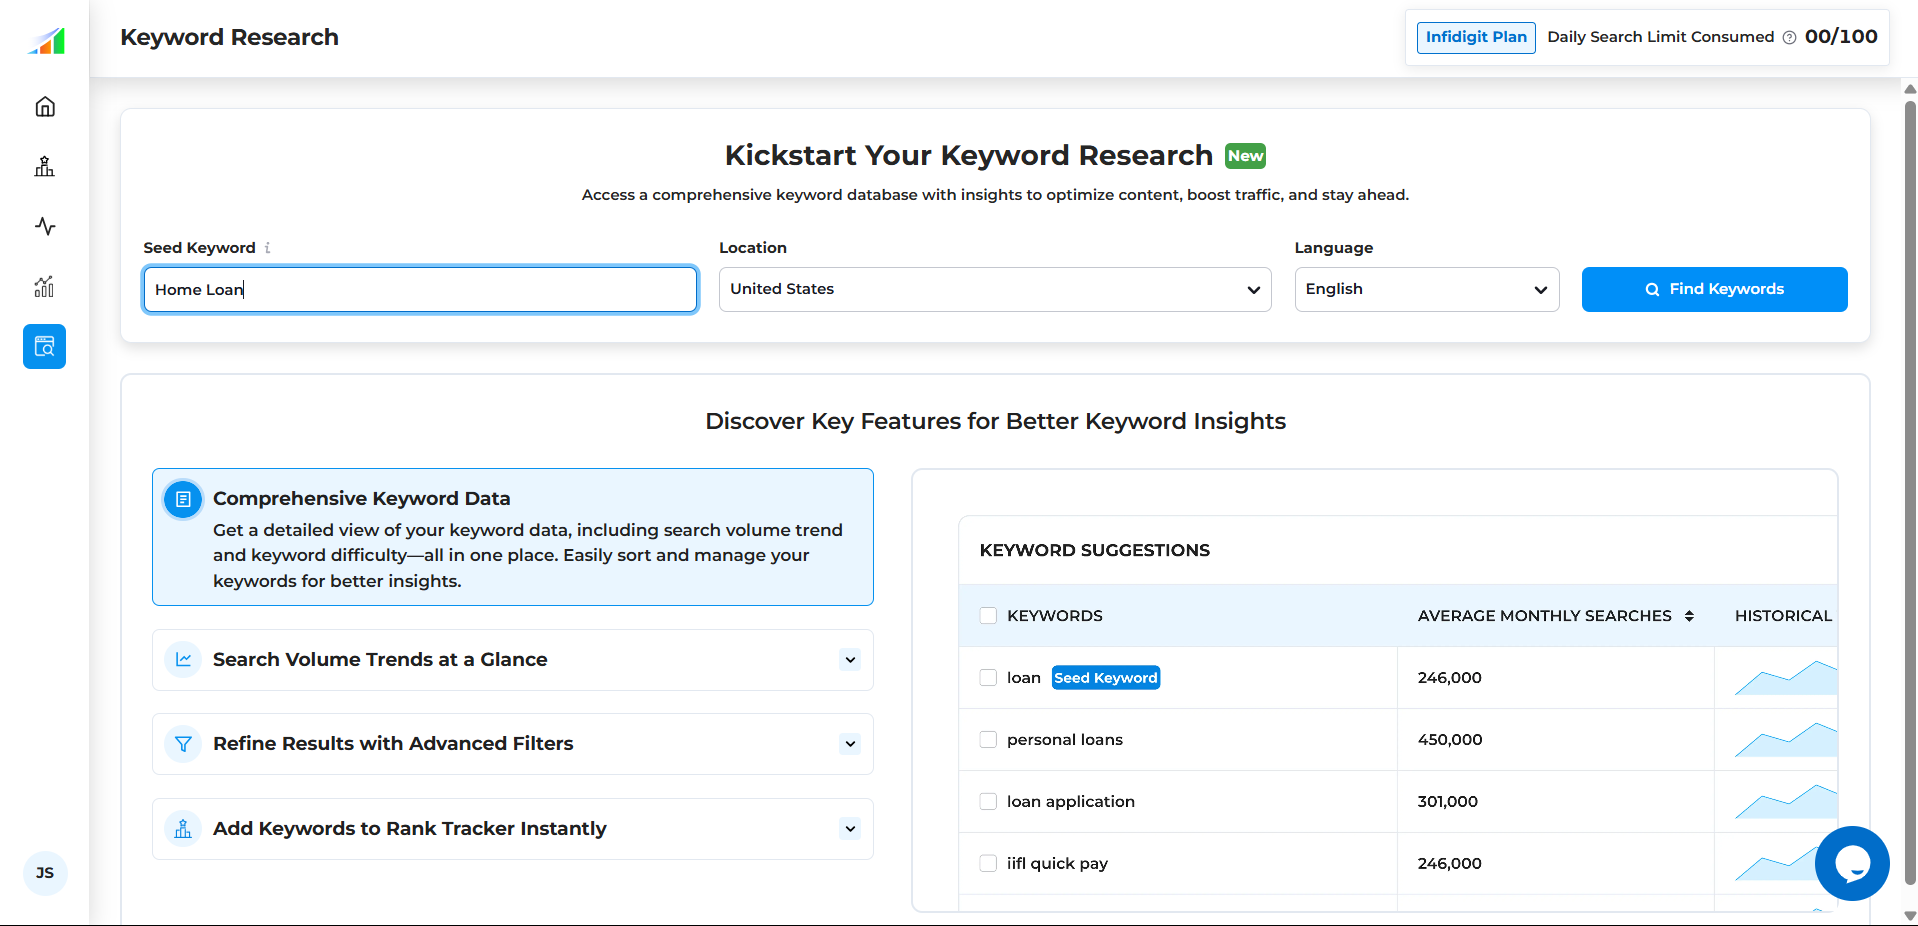Open the activity pulse sidebar icon

click(45, 226)
